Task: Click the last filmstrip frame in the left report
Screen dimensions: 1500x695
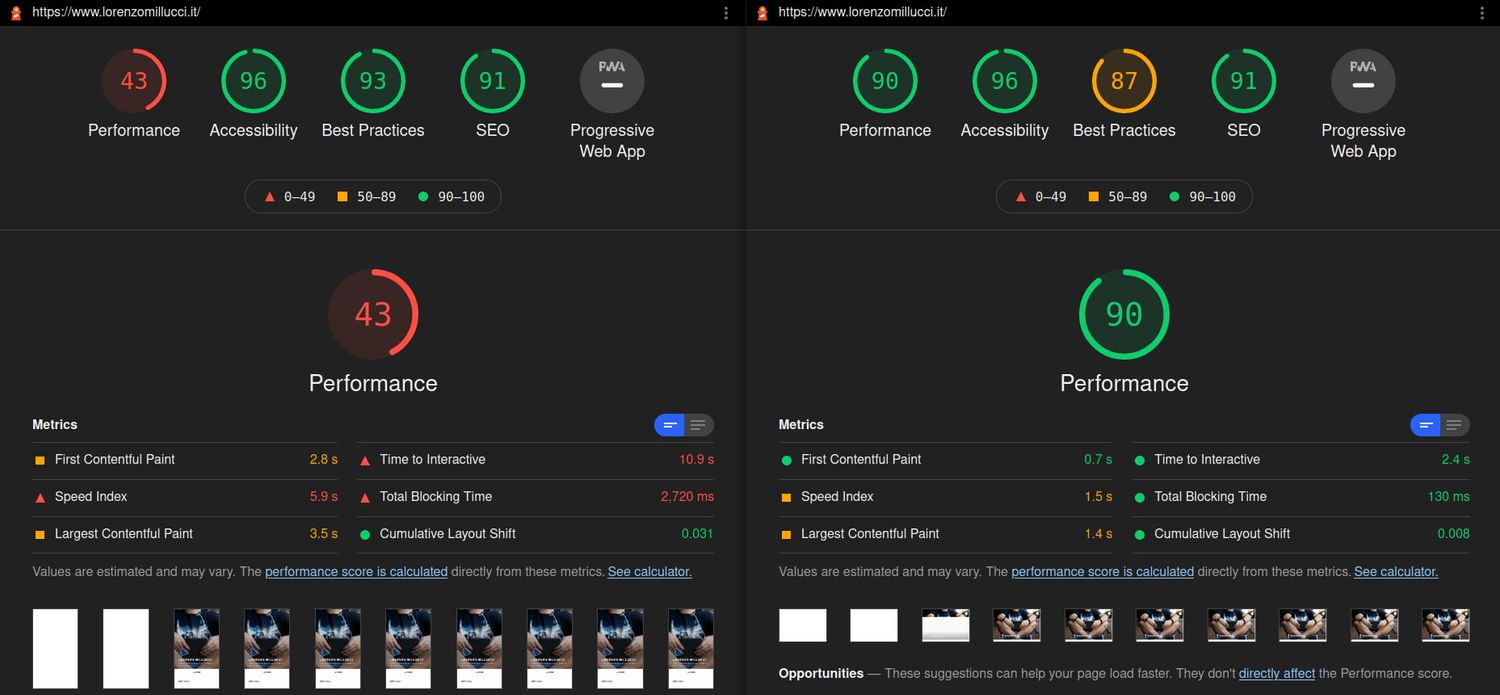Action: point(691,649)
